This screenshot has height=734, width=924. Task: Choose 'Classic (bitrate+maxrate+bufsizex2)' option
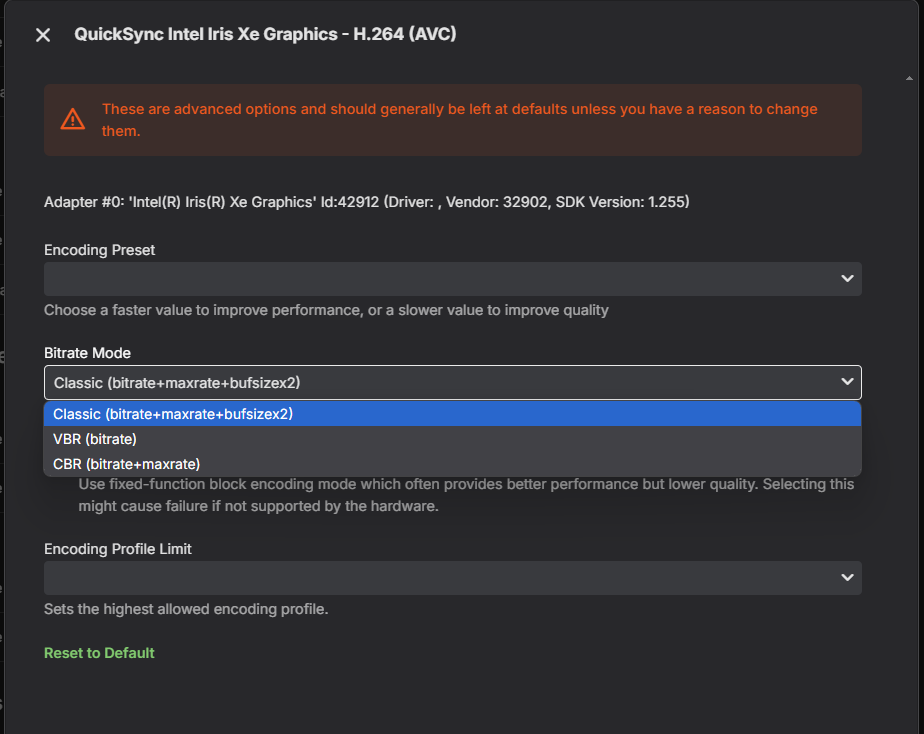click(x=172, y=413)
